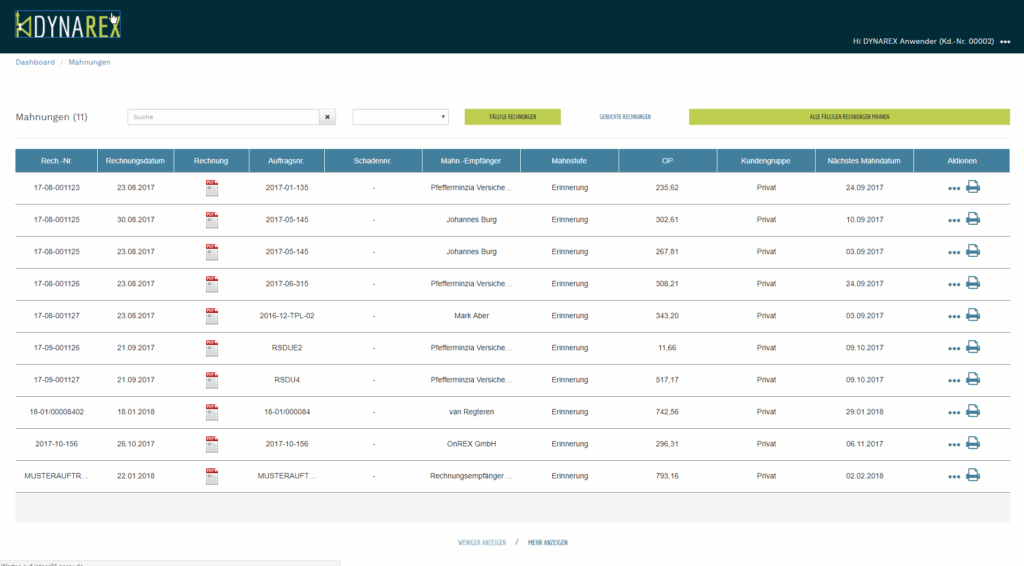
Task: Open user menu dots beside Kd.-Nr. 00002
Action: (x=1004, y=42)
